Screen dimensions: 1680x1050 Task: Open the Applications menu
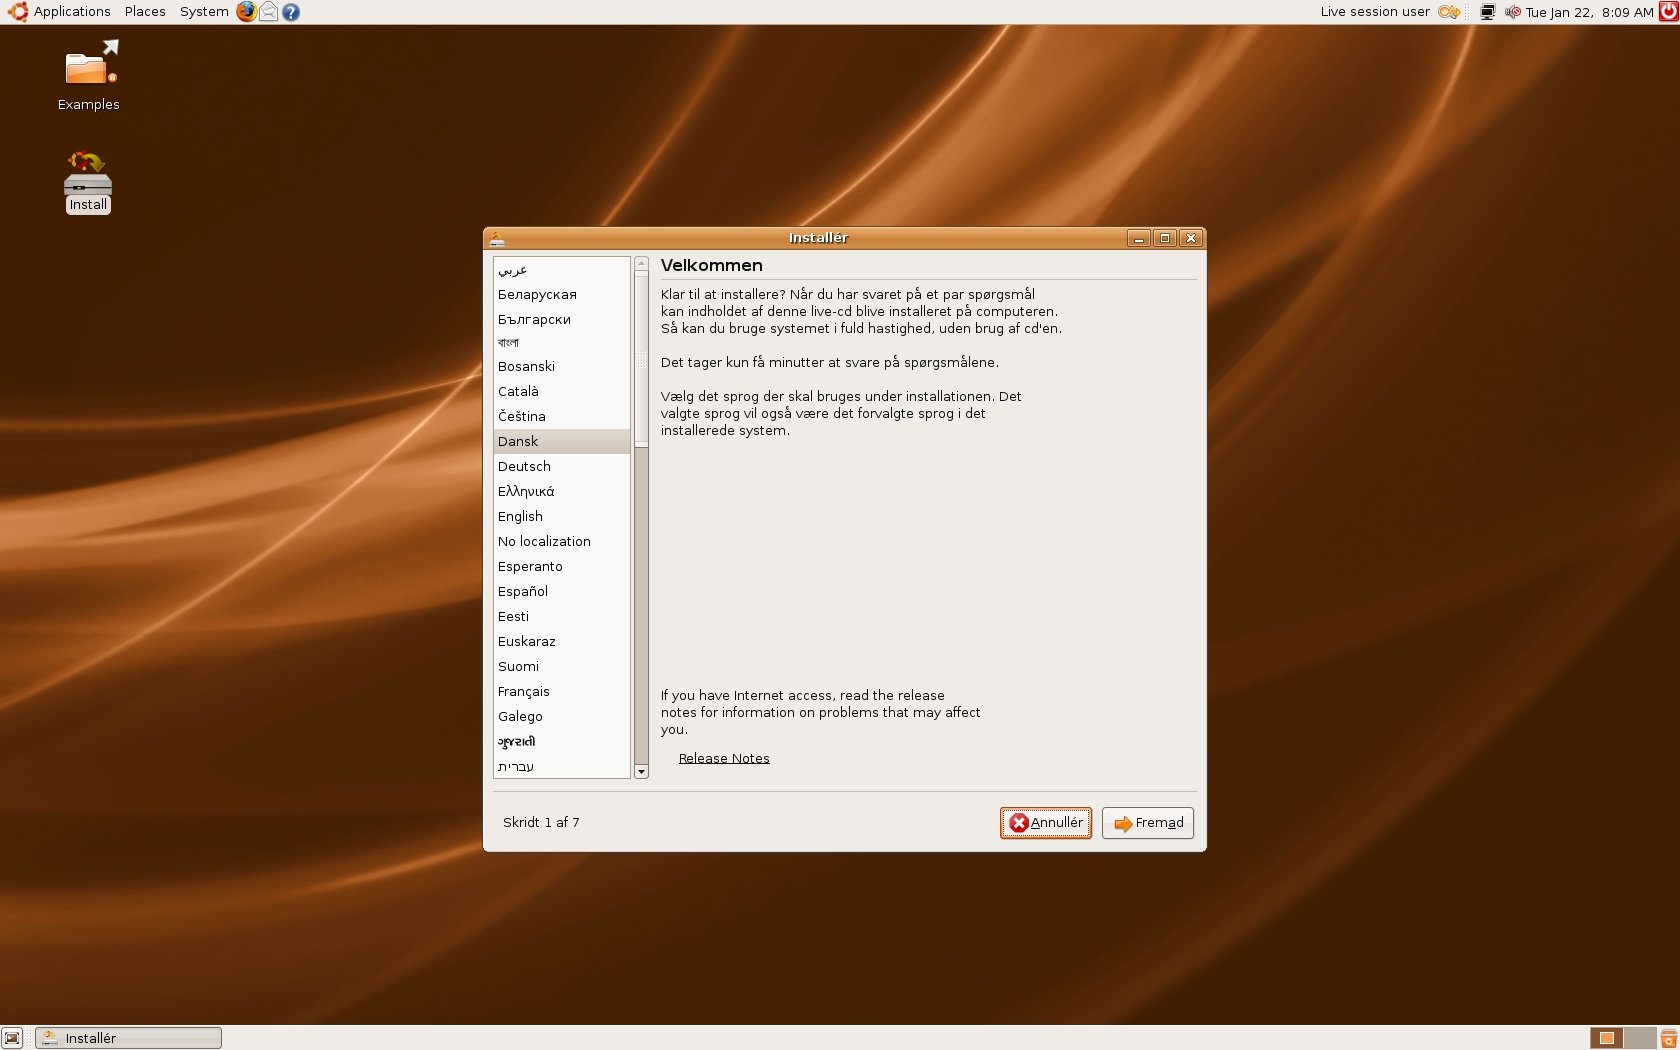tap(72, 12)
